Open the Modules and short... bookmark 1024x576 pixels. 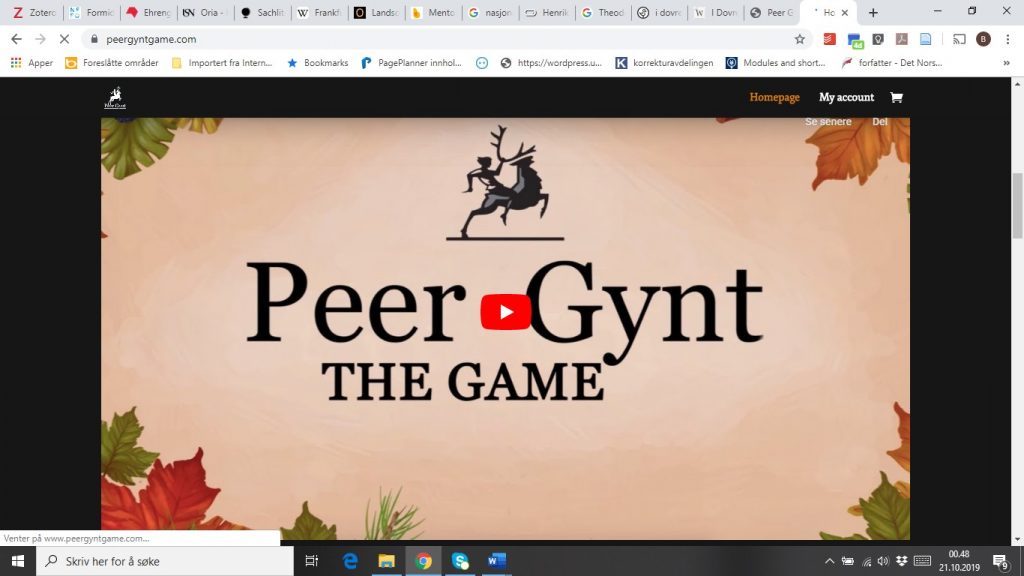point(776,63)
